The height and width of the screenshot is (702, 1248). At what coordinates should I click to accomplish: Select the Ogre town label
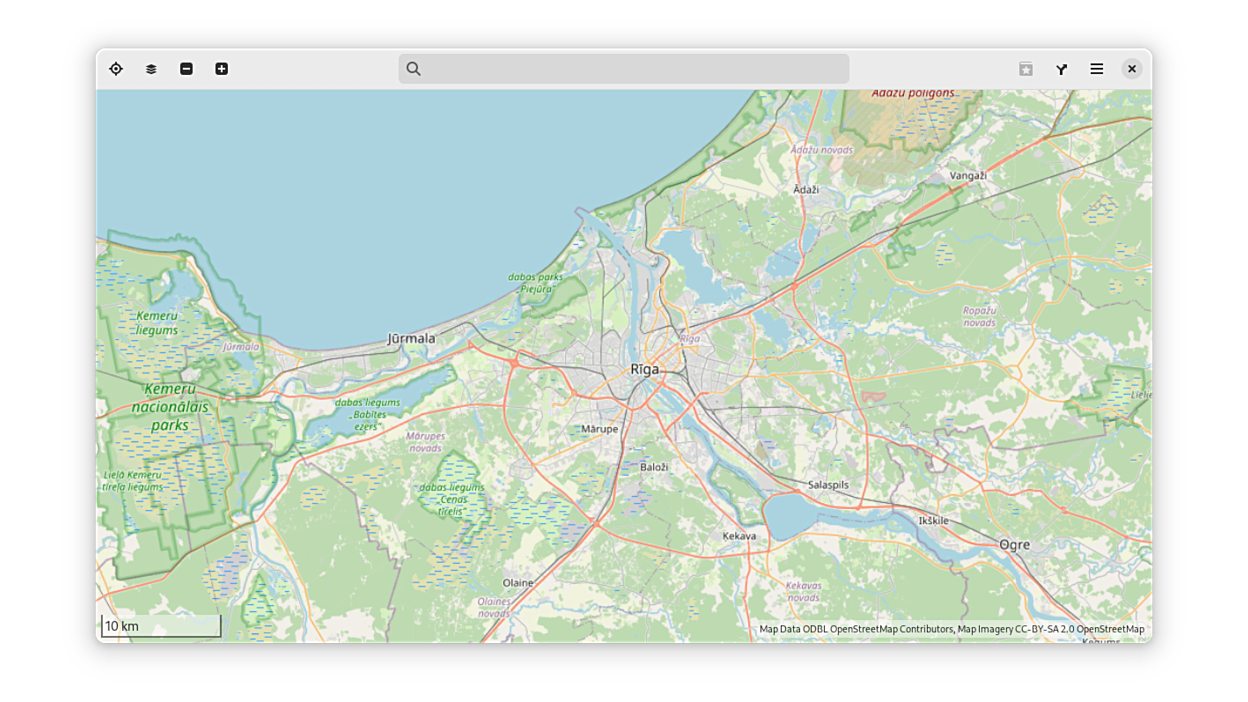(x=1014, y=545)
